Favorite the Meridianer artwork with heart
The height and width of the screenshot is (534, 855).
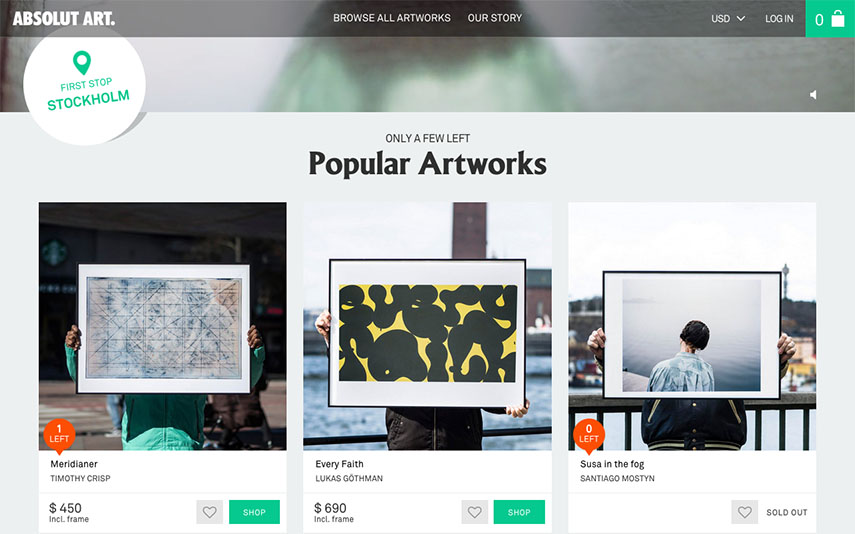209,512
